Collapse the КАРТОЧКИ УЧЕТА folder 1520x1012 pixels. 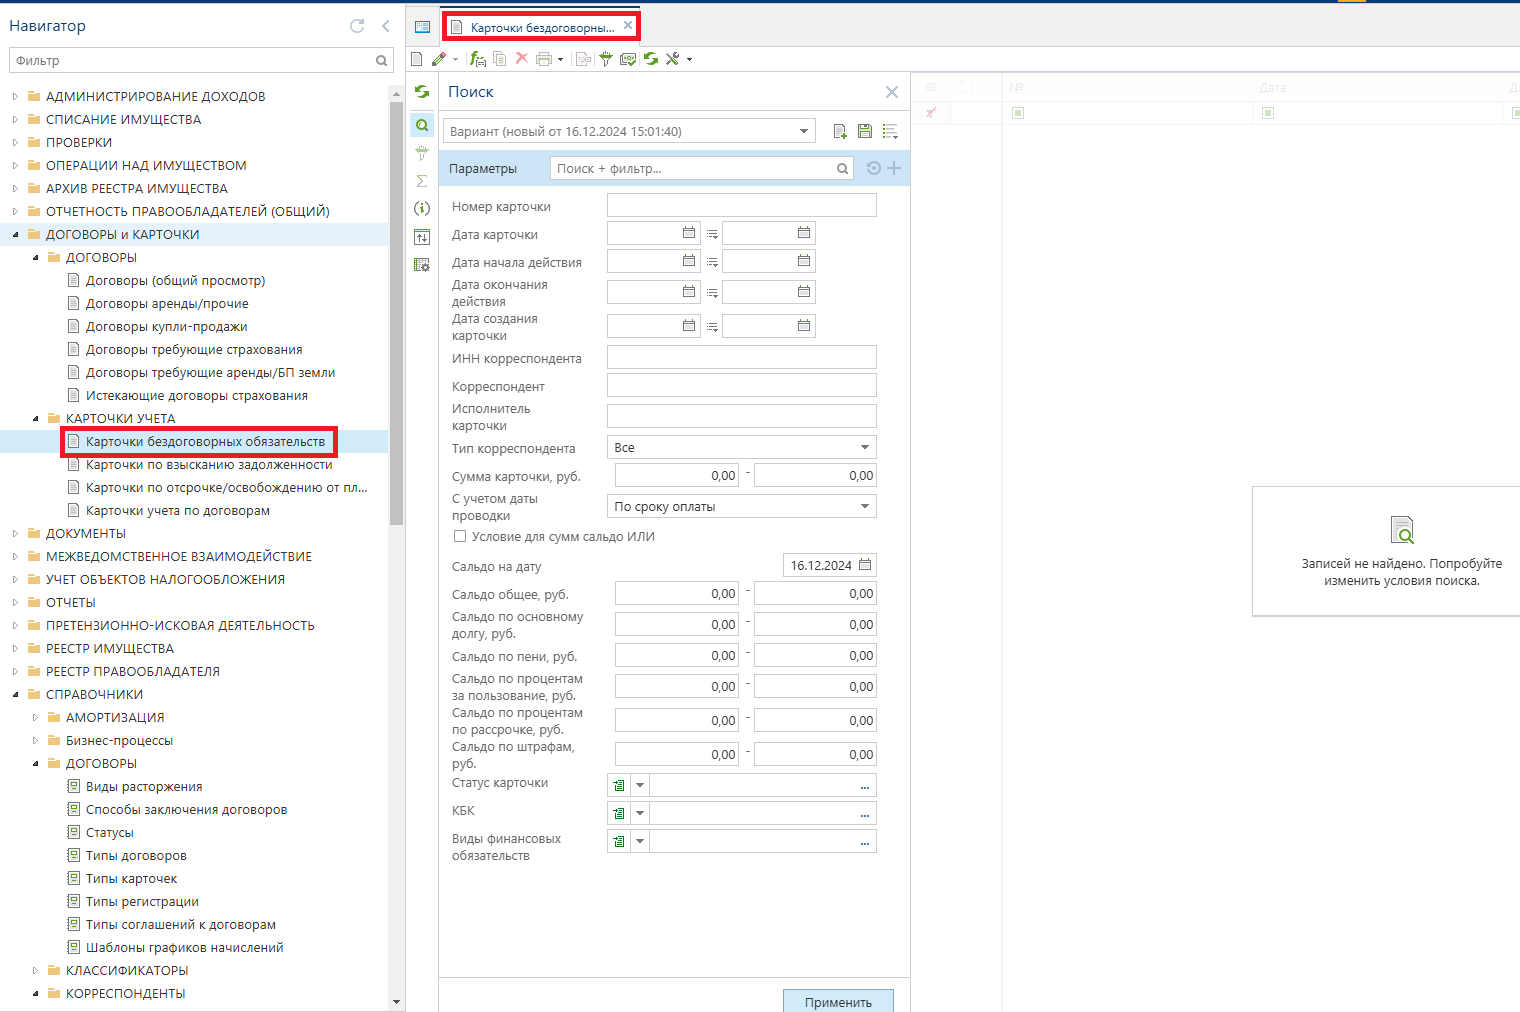35,418
